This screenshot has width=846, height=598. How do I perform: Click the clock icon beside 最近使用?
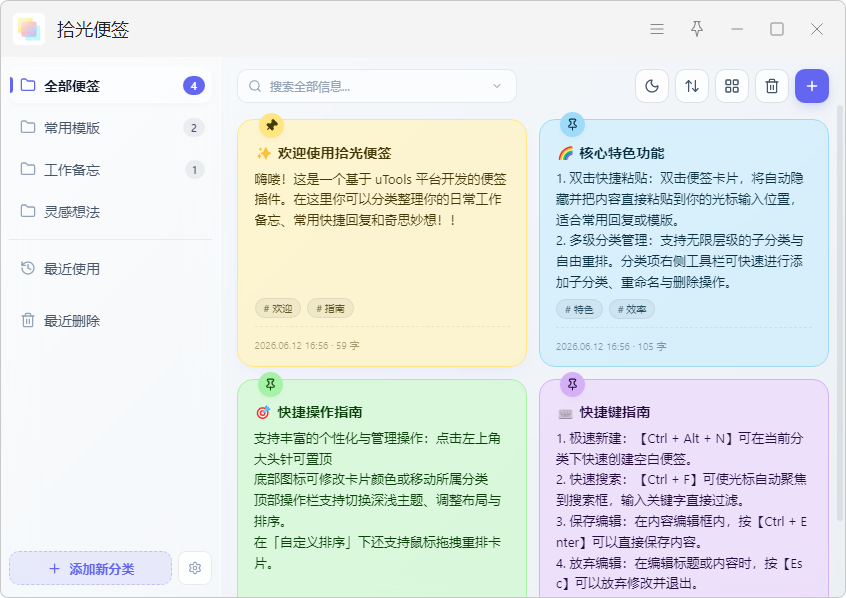pos(28,268)
